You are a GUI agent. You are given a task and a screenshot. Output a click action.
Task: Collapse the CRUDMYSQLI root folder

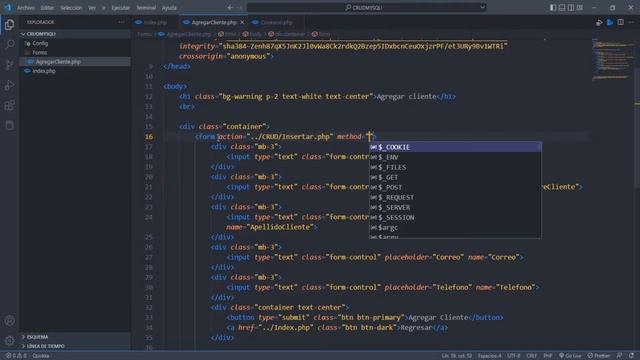pos(75,34)
